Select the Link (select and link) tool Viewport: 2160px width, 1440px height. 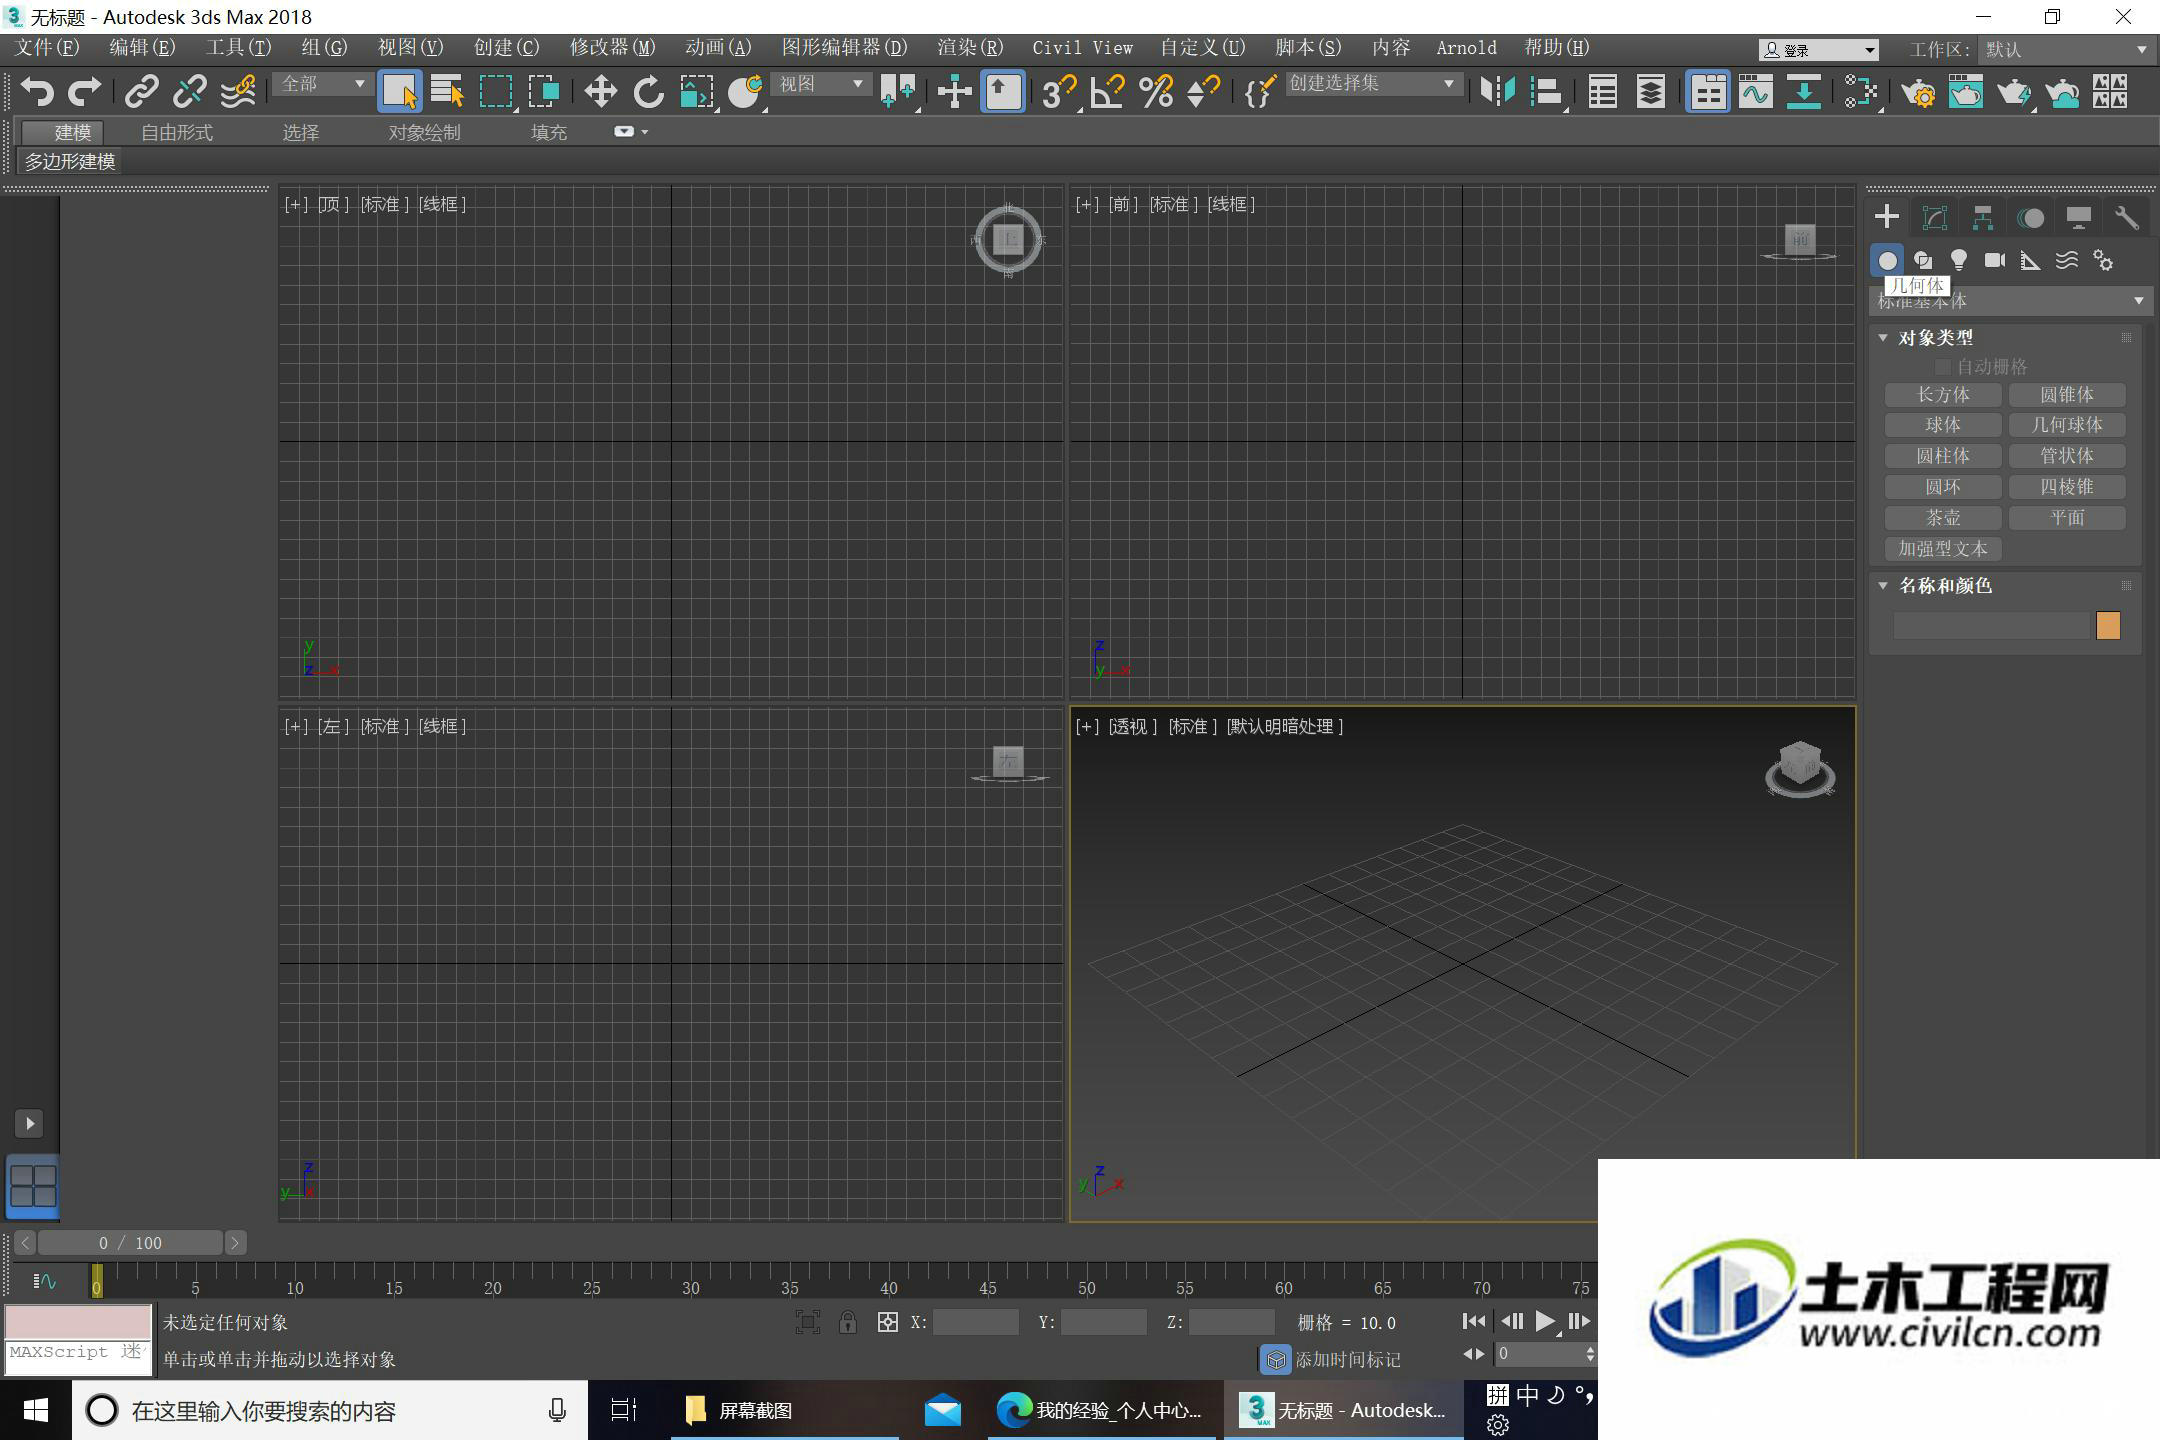tap(141, 92)
